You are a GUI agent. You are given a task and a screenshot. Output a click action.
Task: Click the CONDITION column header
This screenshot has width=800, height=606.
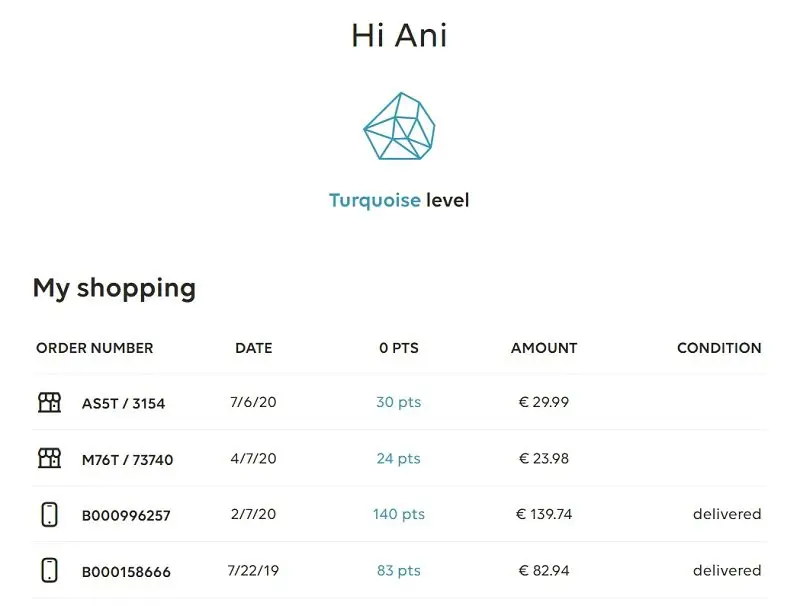pyautogui.click(x=719, y=348)
